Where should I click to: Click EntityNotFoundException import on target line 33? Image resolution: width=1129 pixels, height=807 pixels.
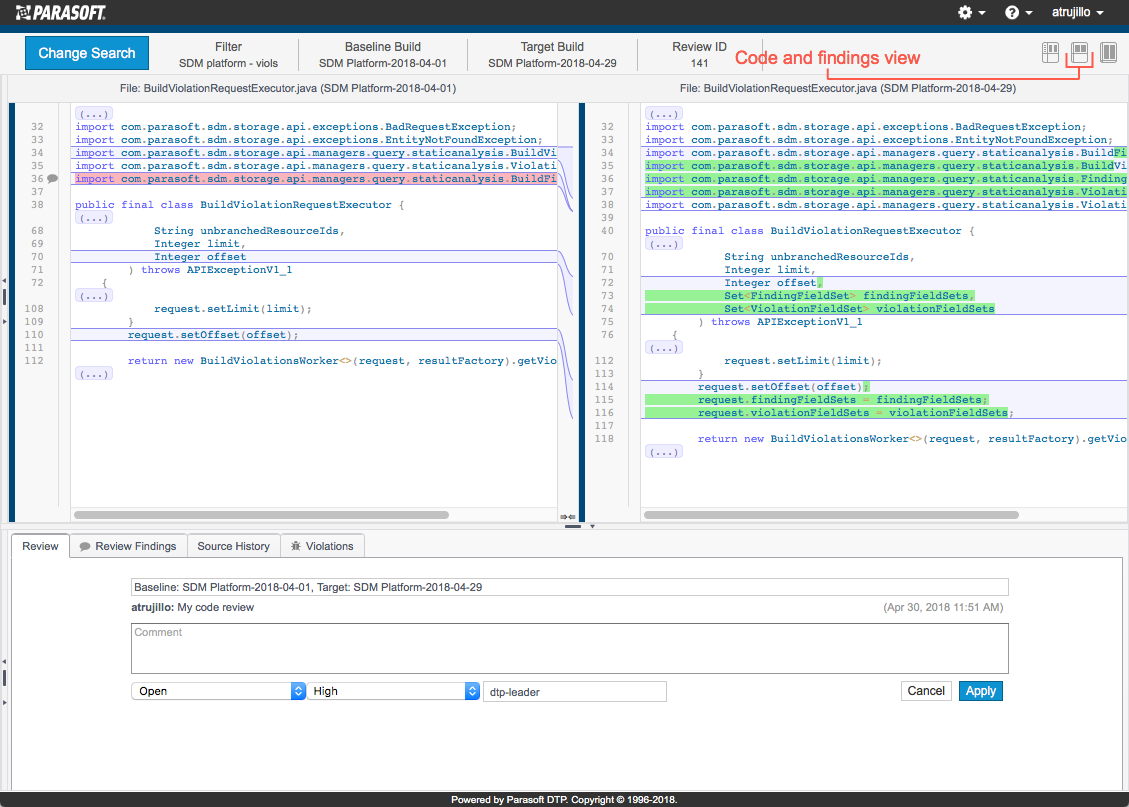(878, 140)
